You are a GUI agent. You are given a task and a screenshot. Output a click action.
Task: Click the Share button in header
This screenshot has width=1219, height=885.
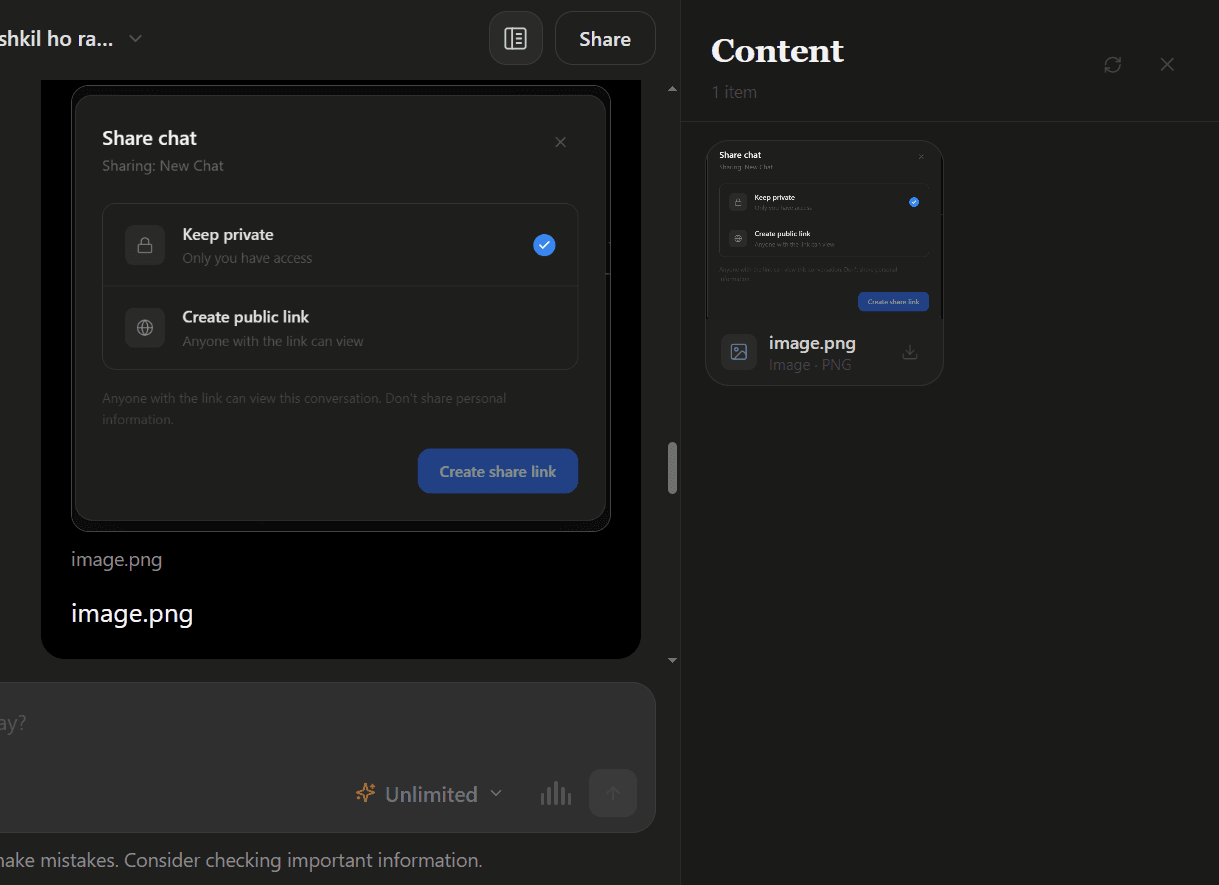pos(605,39)
